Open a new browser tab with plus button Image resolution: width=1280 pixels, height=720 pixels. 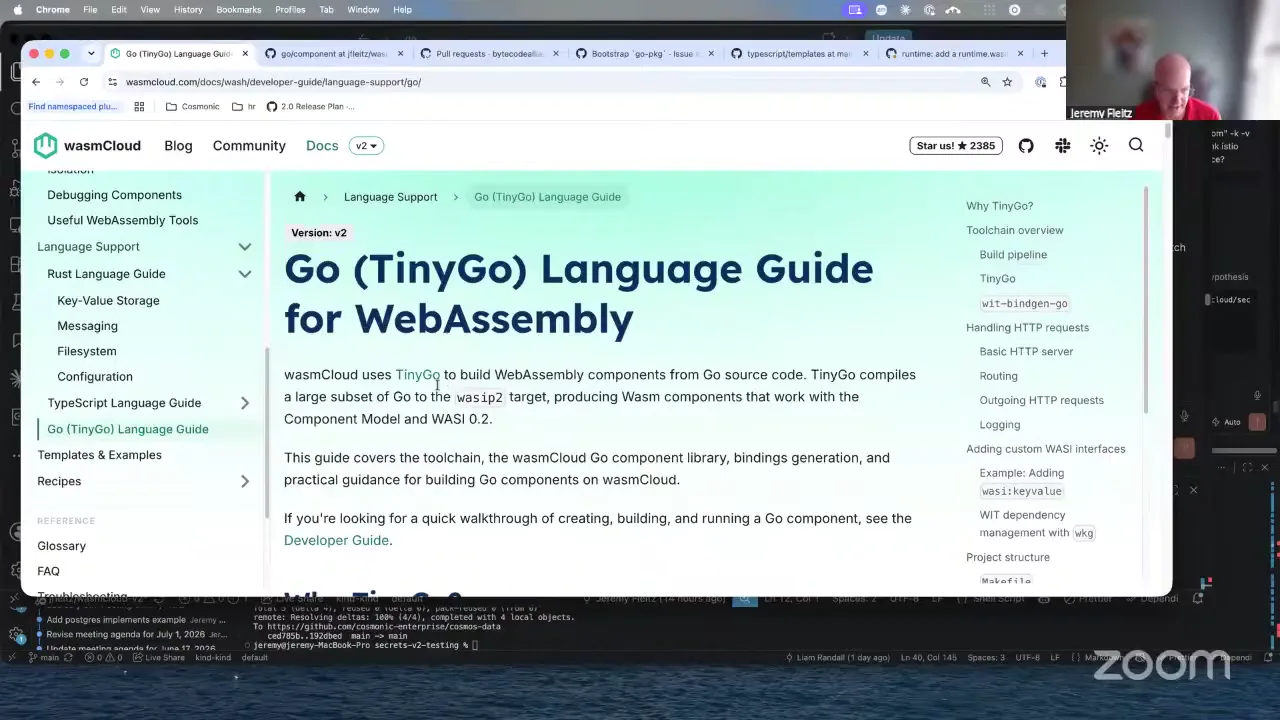coord(1044,53)
